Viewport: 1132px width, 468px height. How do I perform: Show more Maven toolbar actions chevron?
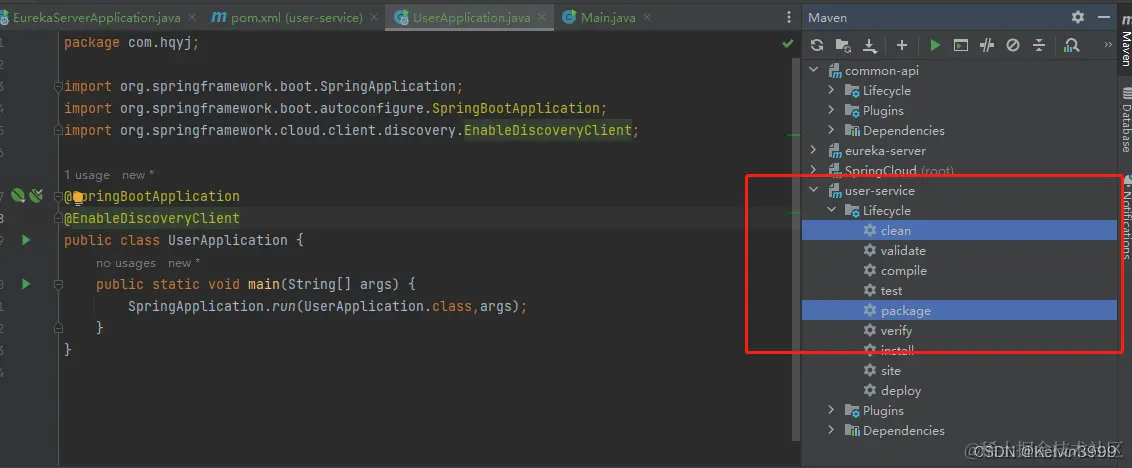(x=1108, y=45)
